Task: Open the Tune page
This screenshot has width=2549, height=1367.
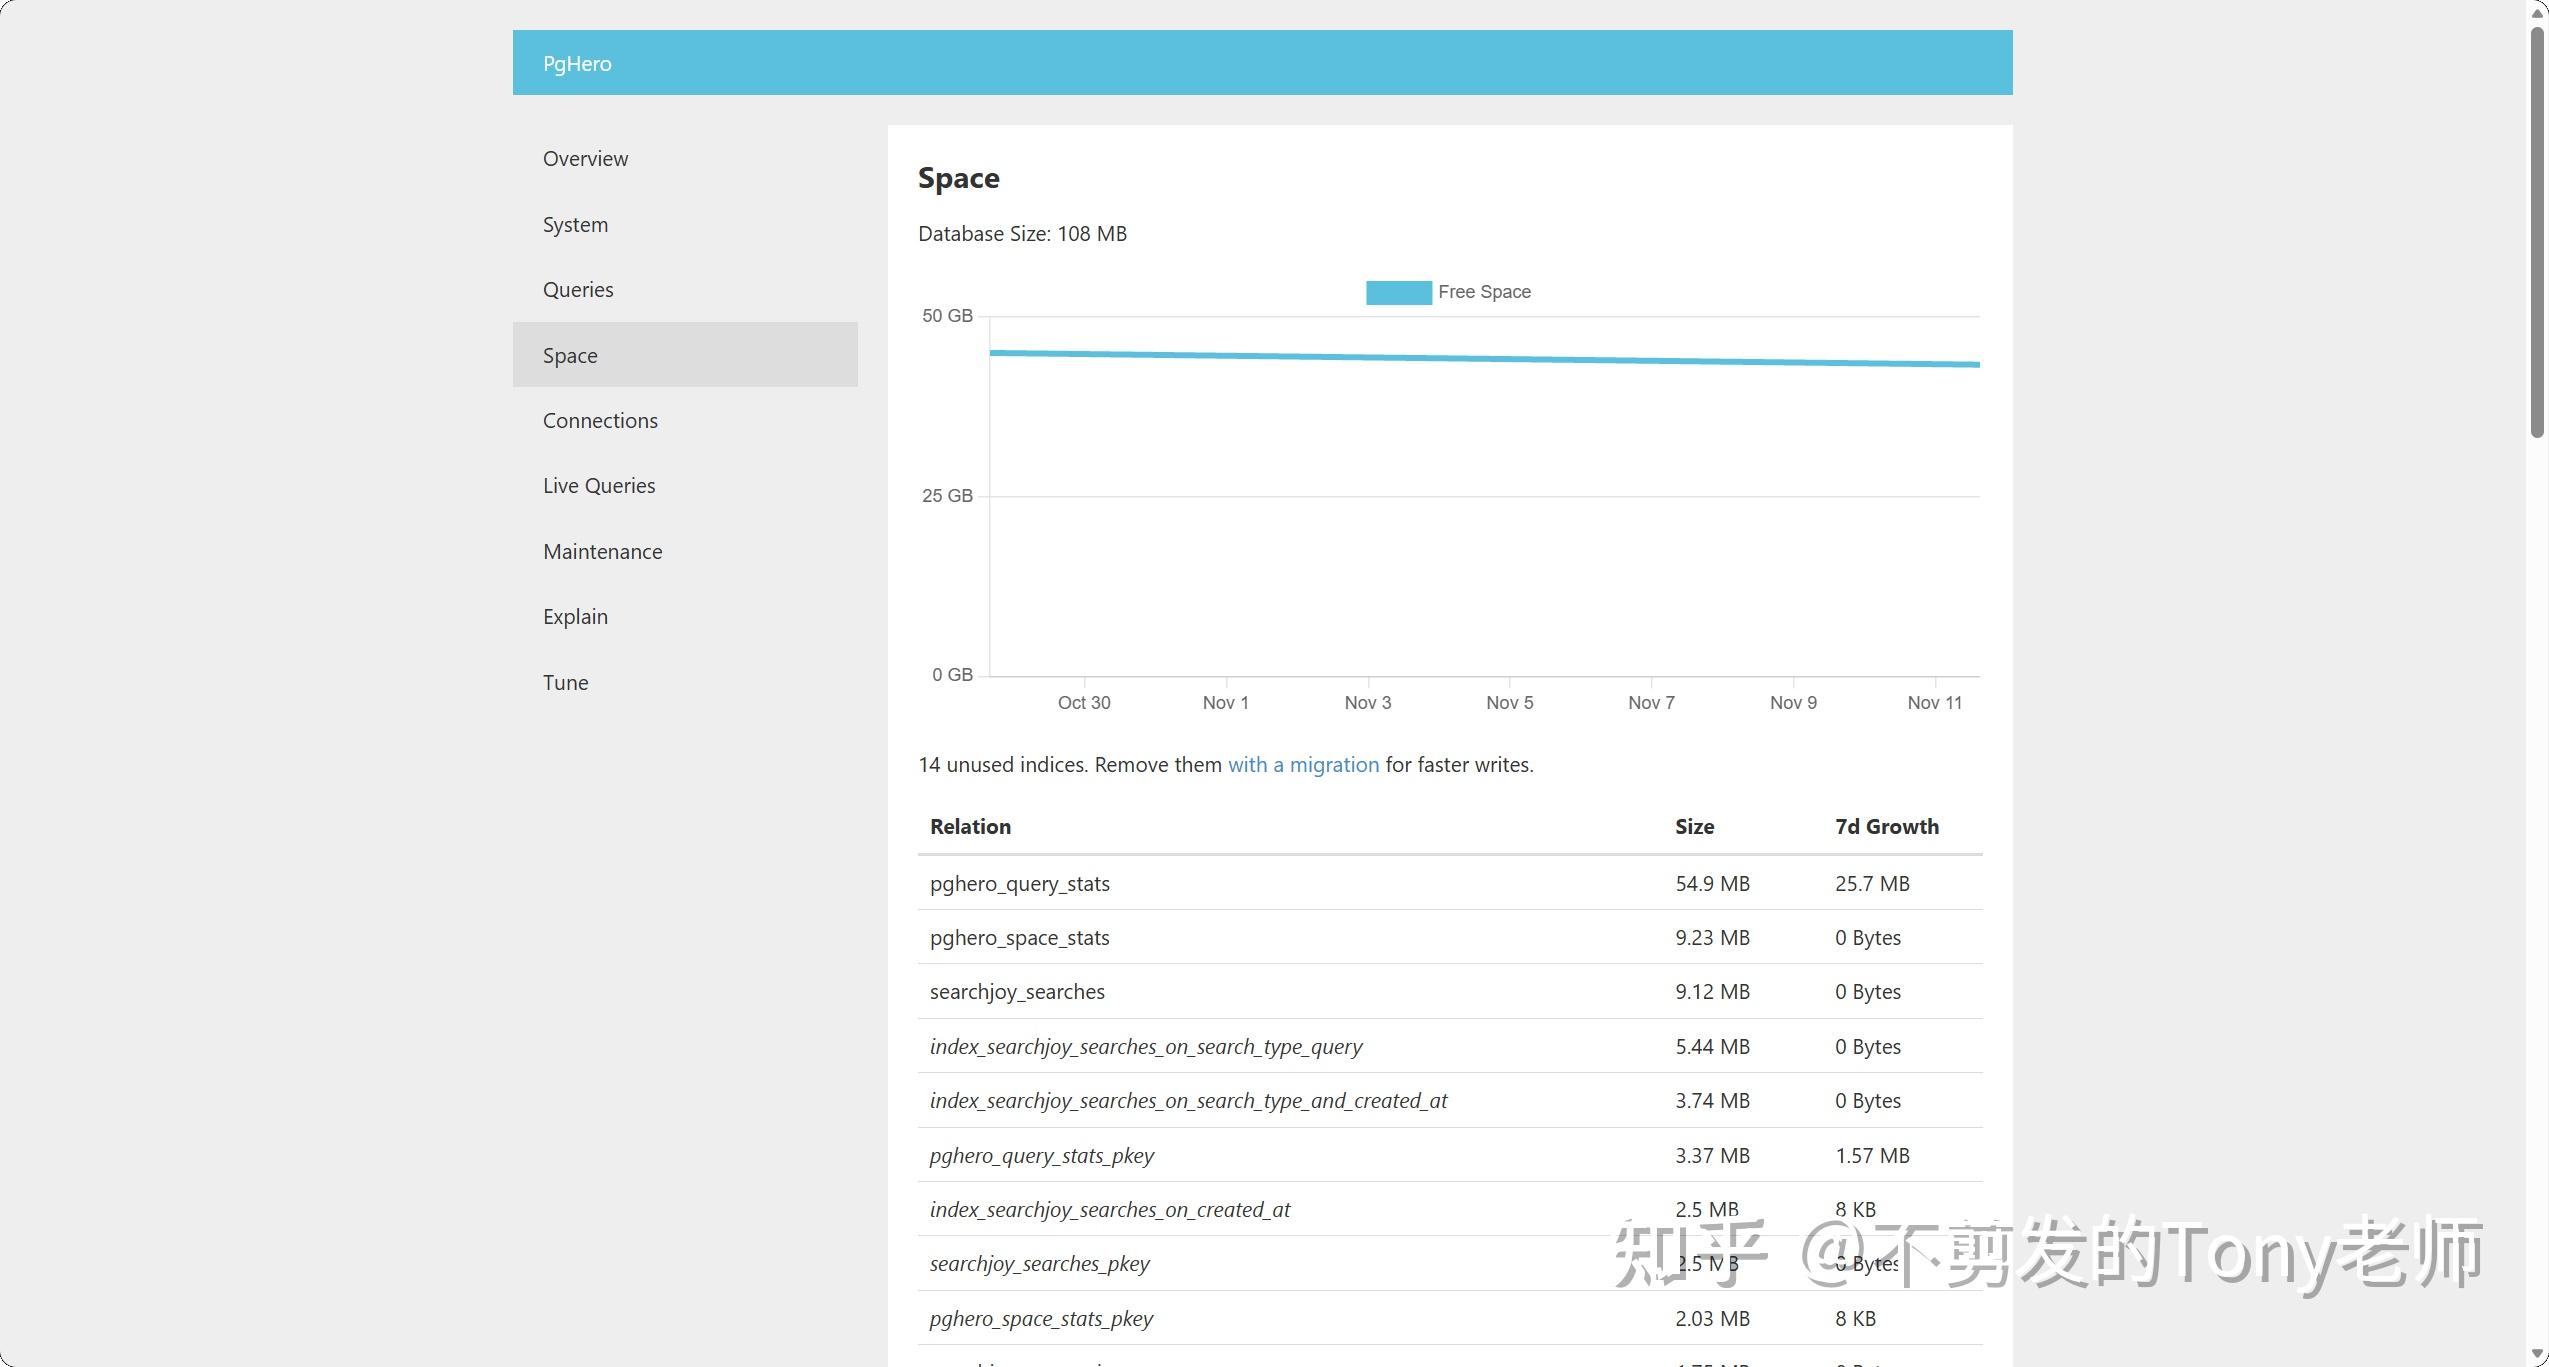Action: tap(565, 683)
